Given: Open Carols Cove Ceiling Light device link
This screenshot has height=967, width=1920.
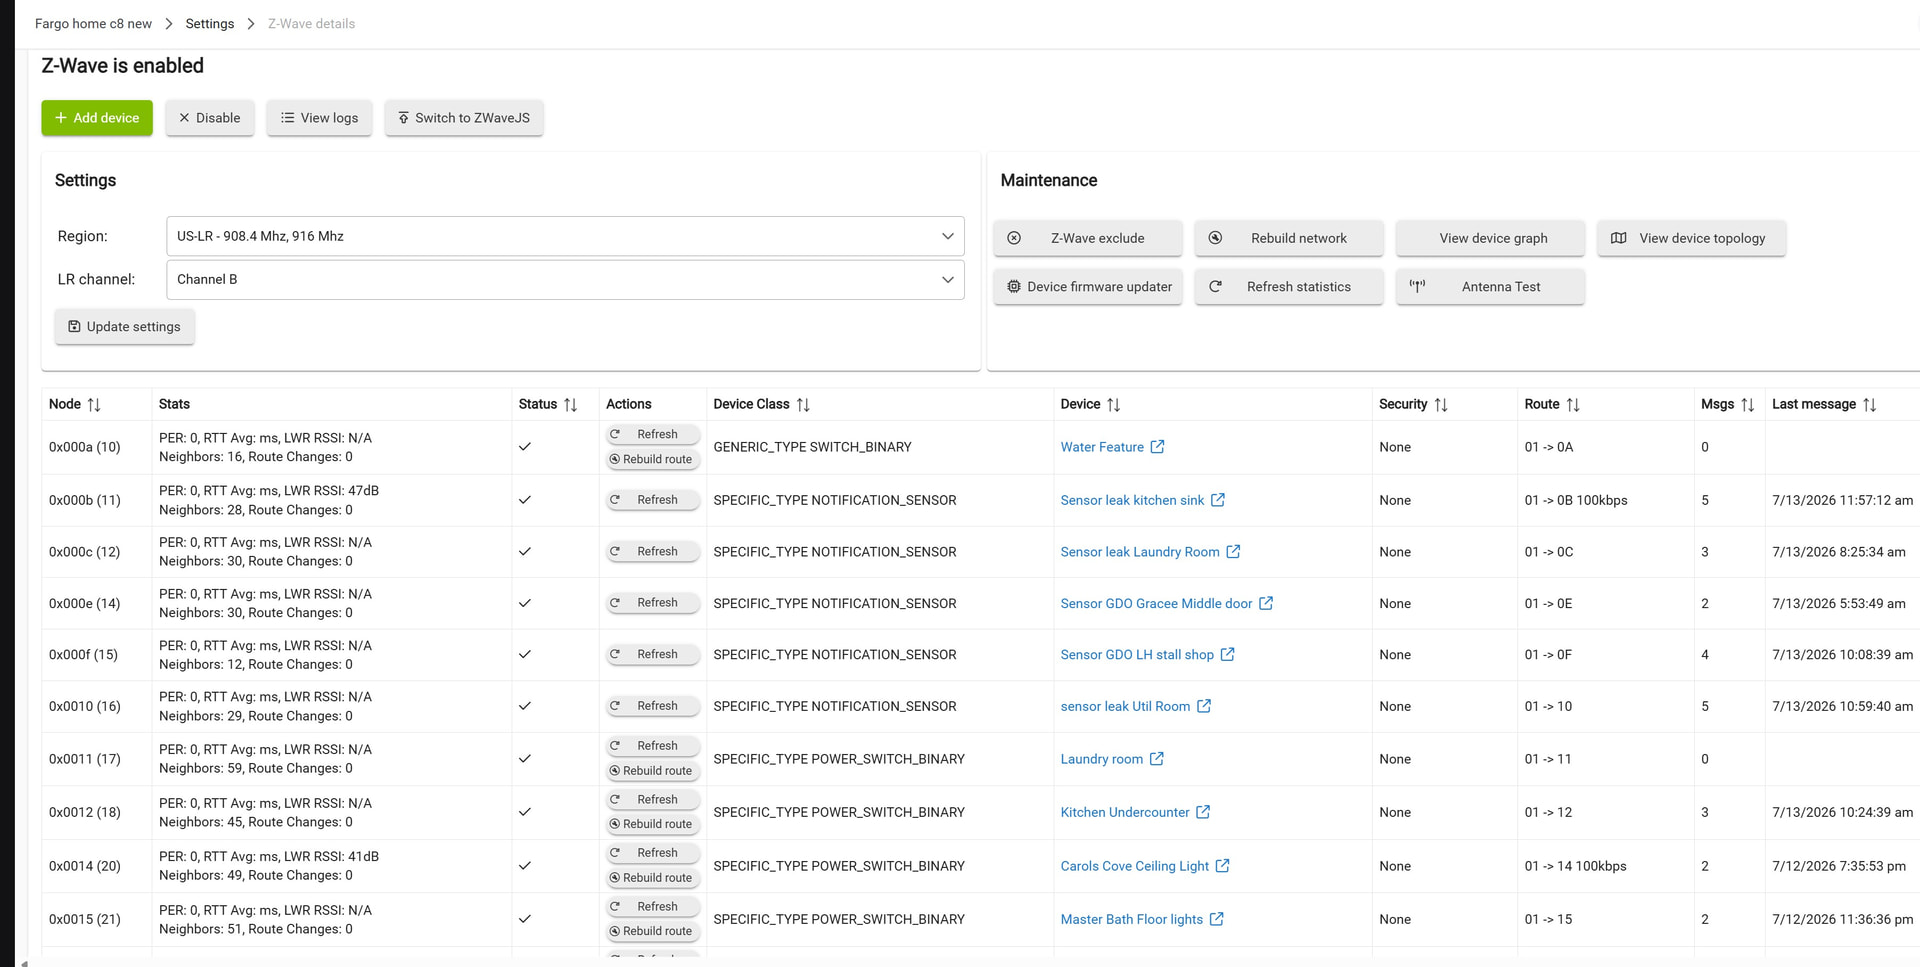Looking at the screenshot, I should [x=1135, y=866].
